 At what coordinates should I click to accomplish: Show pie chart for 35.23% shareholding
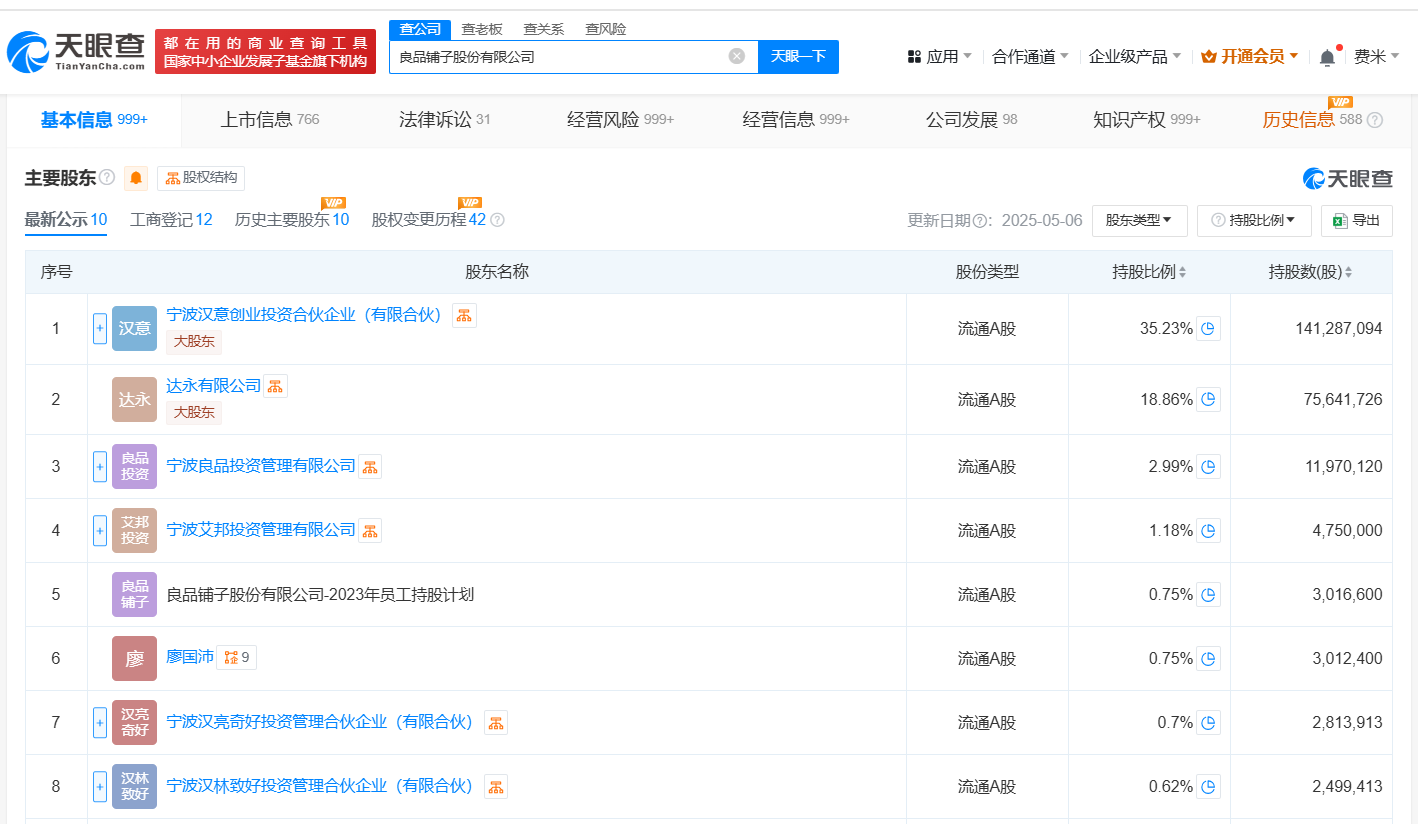point(1208,328)
